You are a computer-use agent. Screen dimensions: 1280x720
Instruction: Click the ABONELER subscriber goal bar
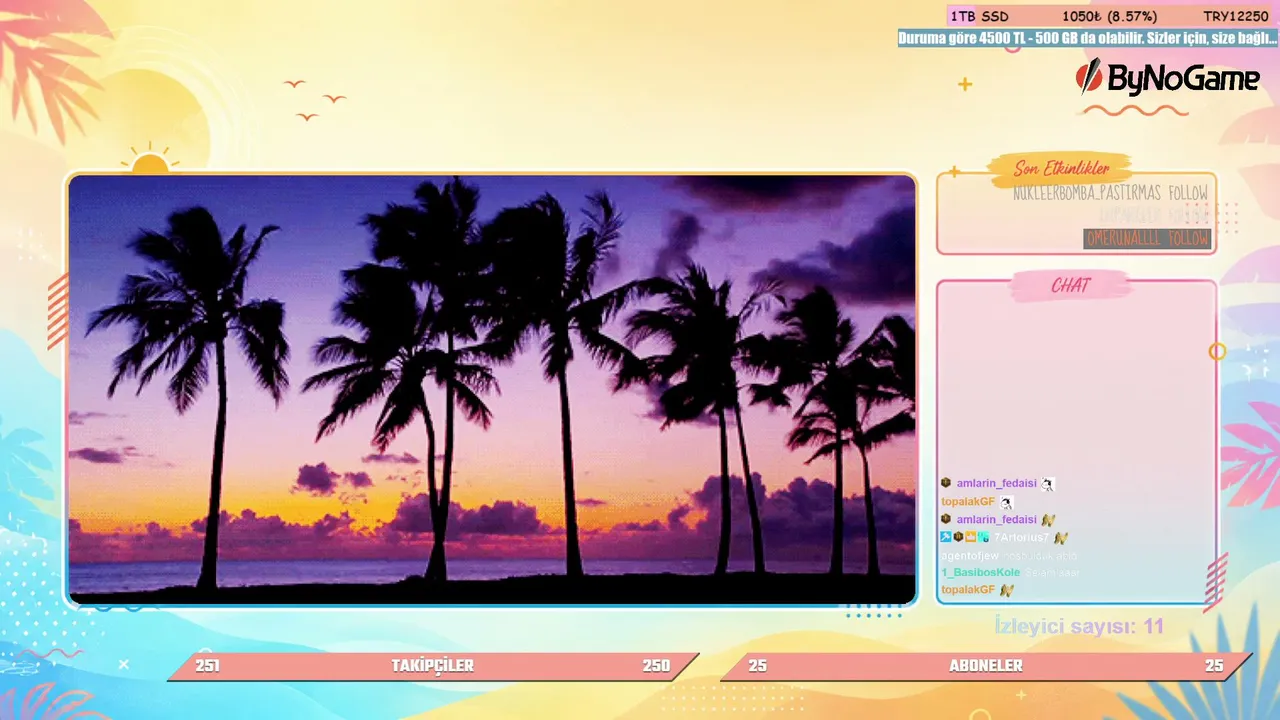point(986,666)
